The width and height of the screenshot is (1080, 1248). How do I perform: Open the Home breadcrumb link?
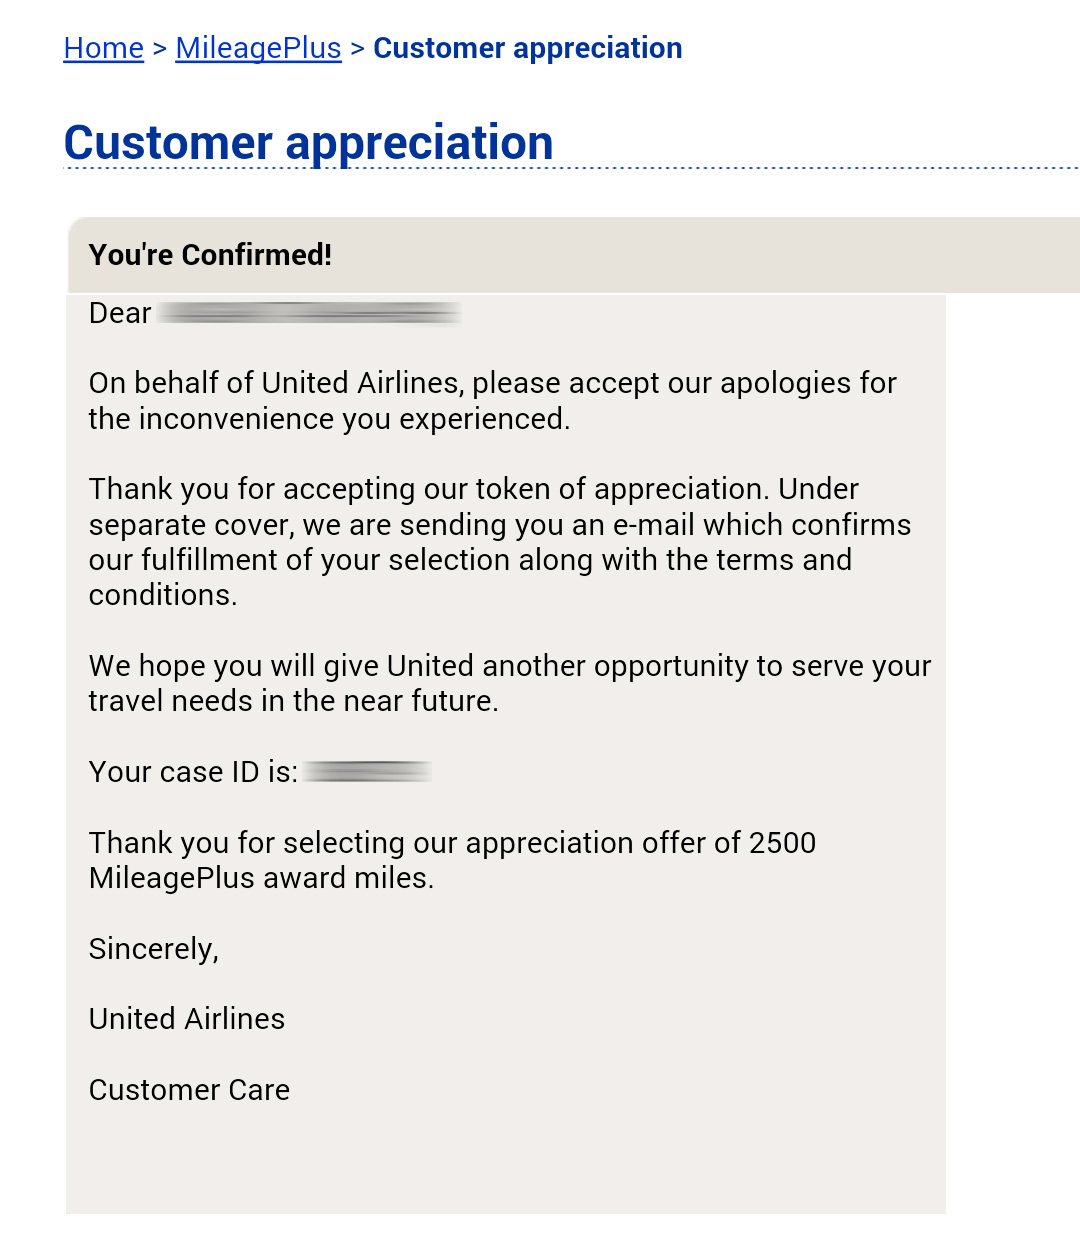pyautogui.click(x=103, y=48)
